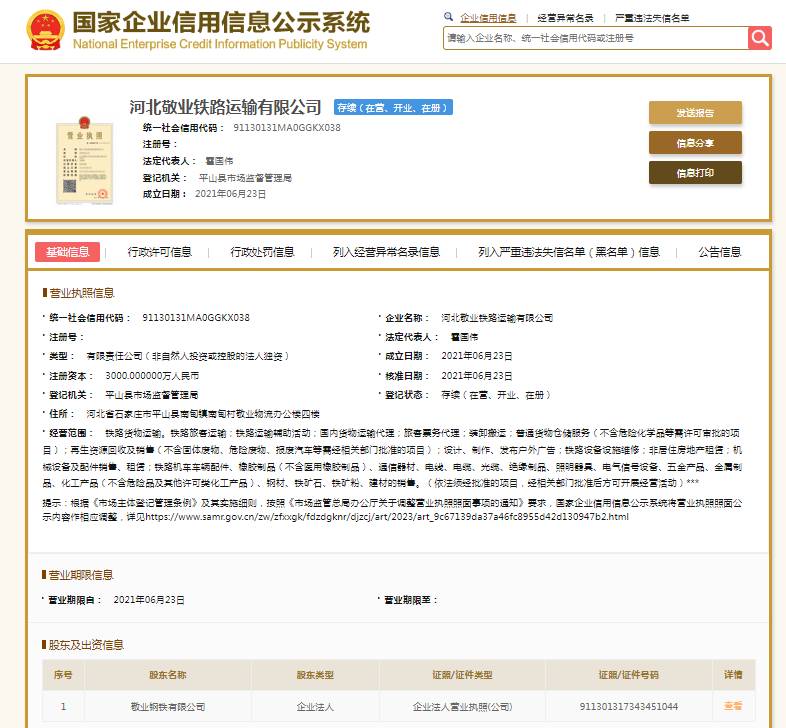
Task: Click the 信息分享 button
Action: (695, 143)
